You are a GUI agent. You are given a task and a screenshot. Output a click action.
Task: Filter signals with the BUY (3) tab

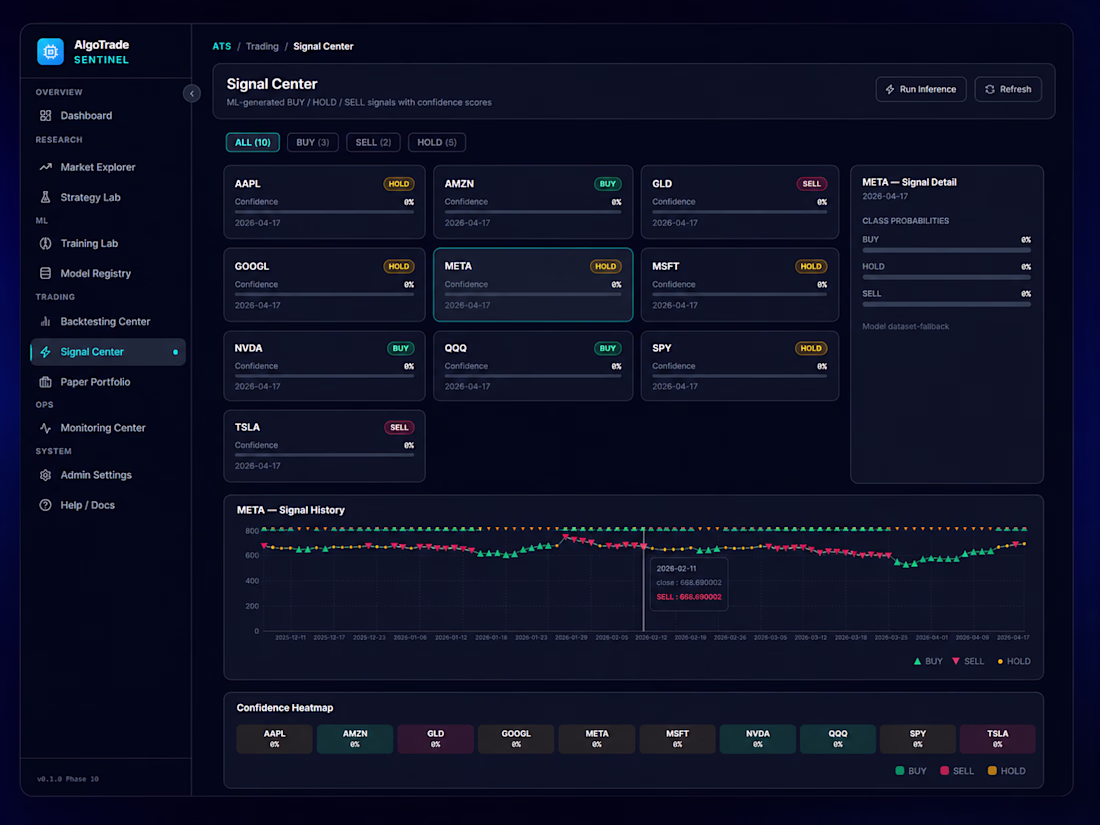click(313, 142)
